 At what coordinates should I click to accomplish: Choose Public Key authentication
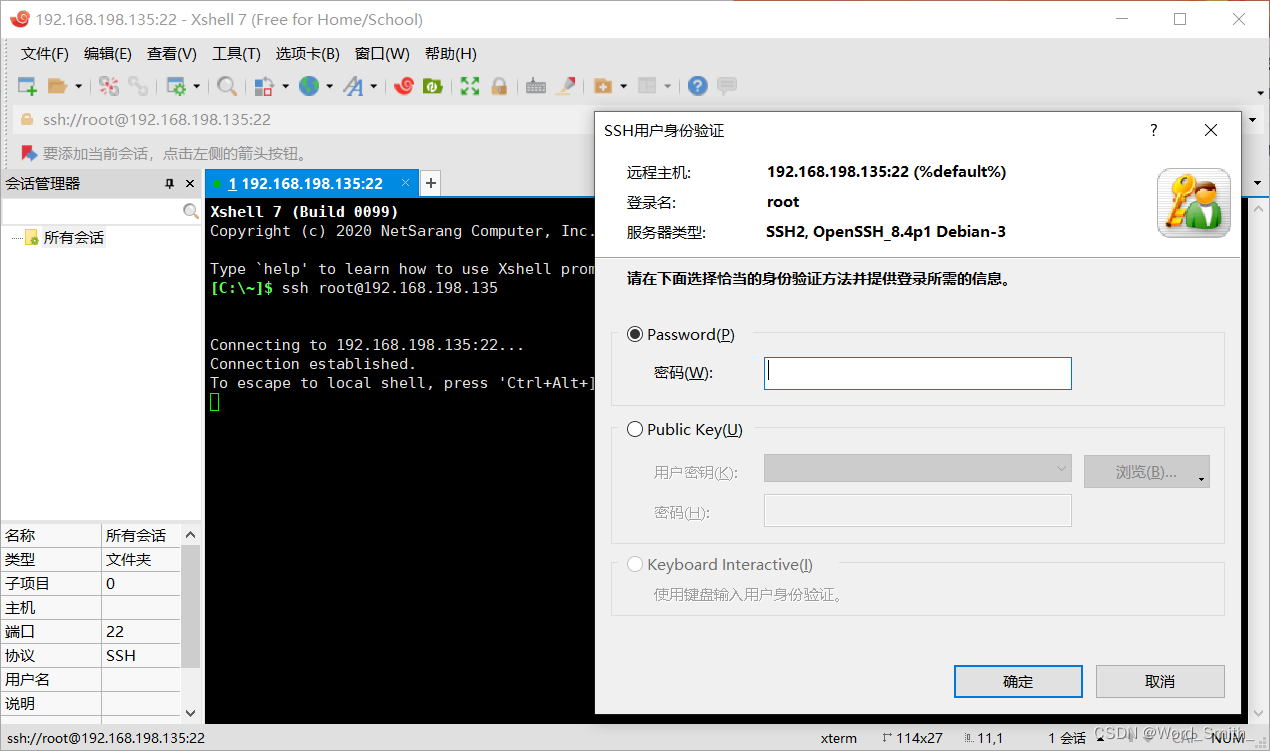pos(636,429)
